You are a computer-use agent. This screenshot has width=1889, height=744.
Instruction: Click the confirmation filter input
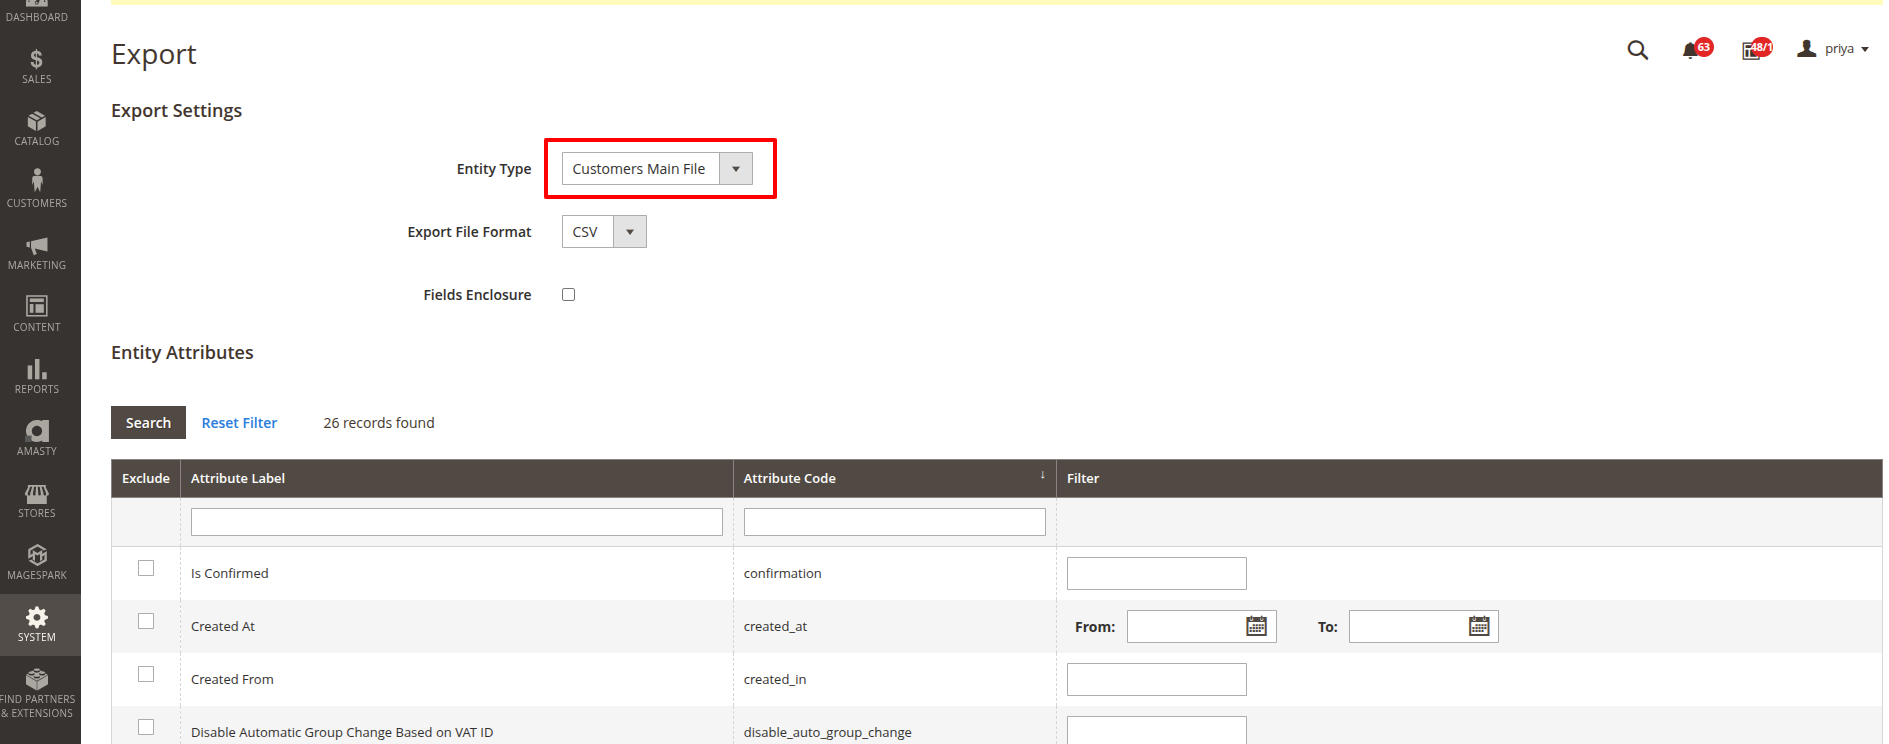(1157, 574)
